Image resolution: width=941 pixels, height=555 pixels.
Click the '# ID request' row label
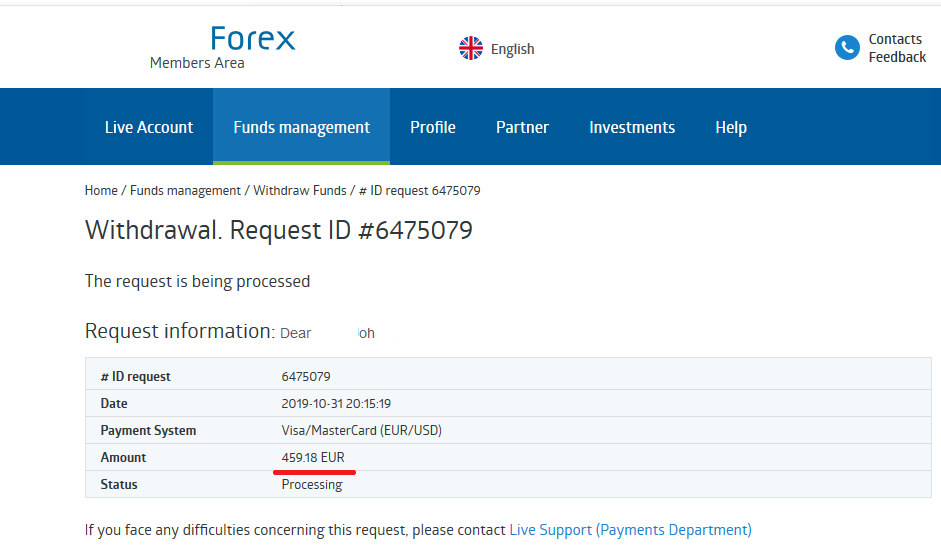[136, 377]
